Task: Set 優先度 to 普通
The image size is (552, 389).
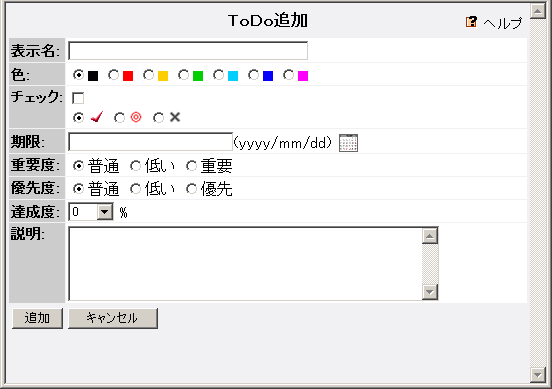Action: point(78,189)
